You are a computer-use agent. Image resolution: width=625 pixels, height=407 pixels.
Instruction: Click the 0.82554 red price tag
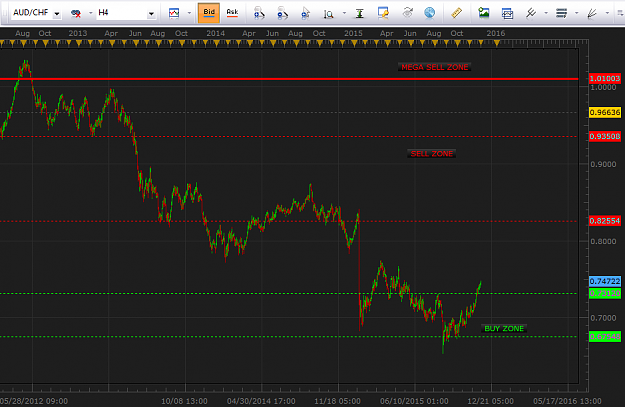click(x=605, y=221)
